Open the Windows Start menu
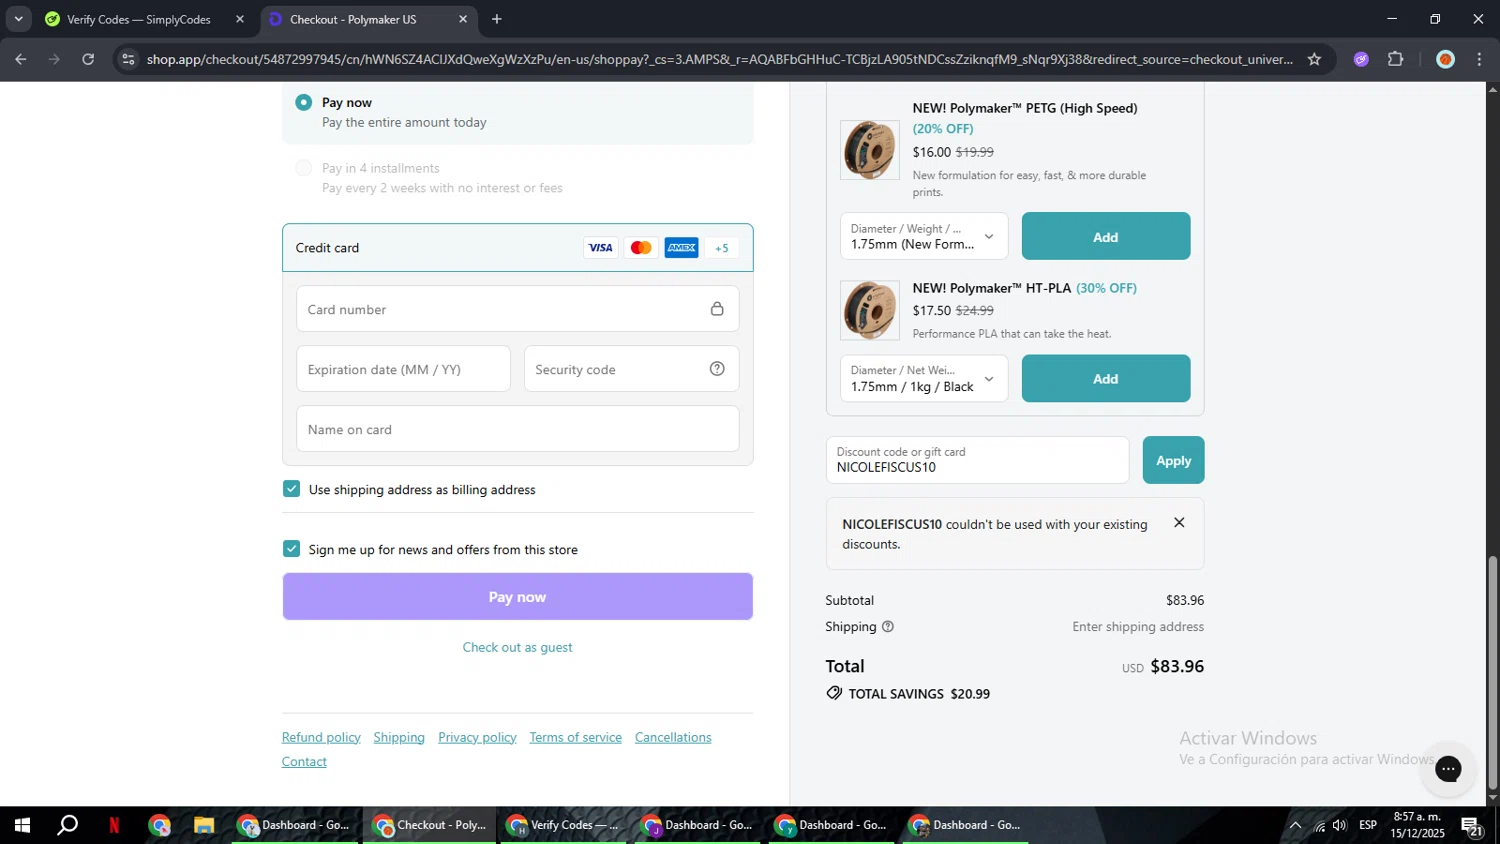 [x=21, y=825]
